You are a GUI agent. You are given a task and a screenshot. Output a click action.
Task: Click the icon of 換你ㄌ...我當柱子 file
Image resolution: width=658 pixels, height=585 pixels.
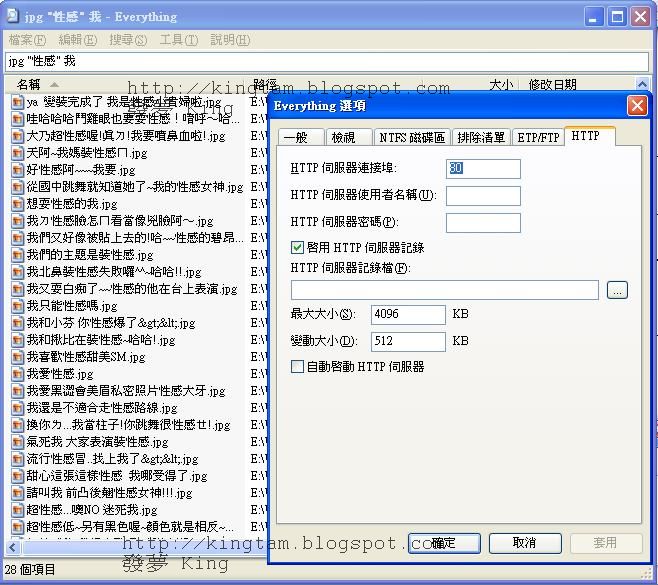(17, 425)
